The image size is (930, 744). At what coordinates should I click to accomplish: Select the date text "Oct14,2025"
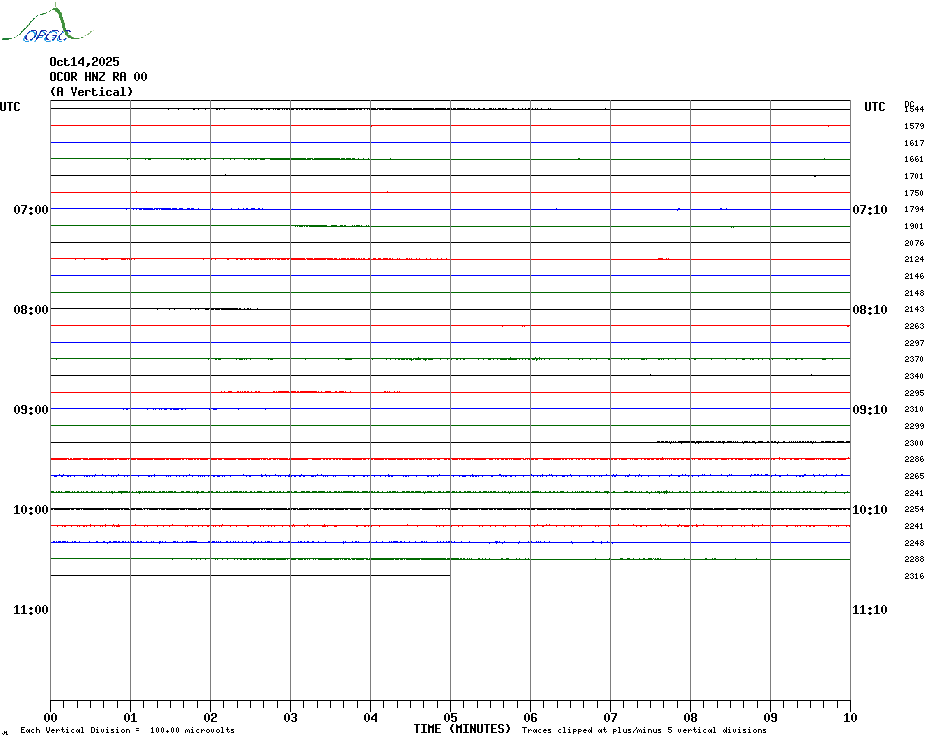(84, 62)
